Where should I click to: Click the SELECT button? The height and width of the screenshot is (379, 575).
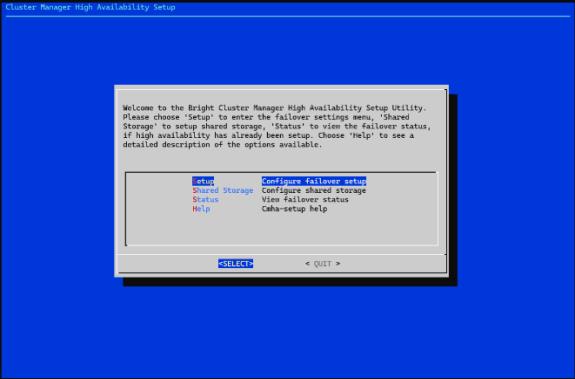[x=235, y=264]
